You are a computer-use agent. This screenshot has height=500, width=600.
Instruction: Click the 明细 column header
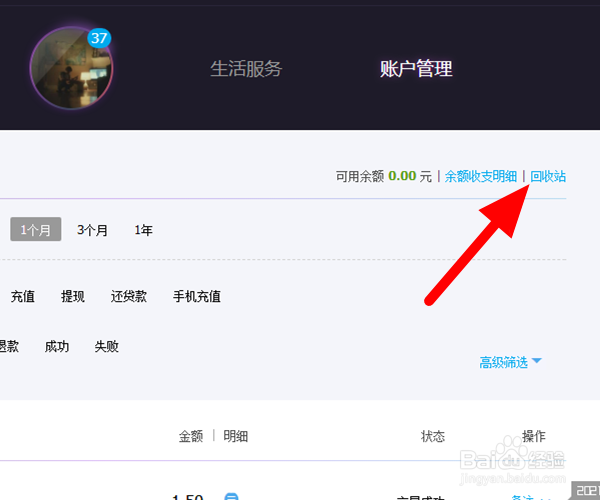pyautogui.click(x=236, y=436)
